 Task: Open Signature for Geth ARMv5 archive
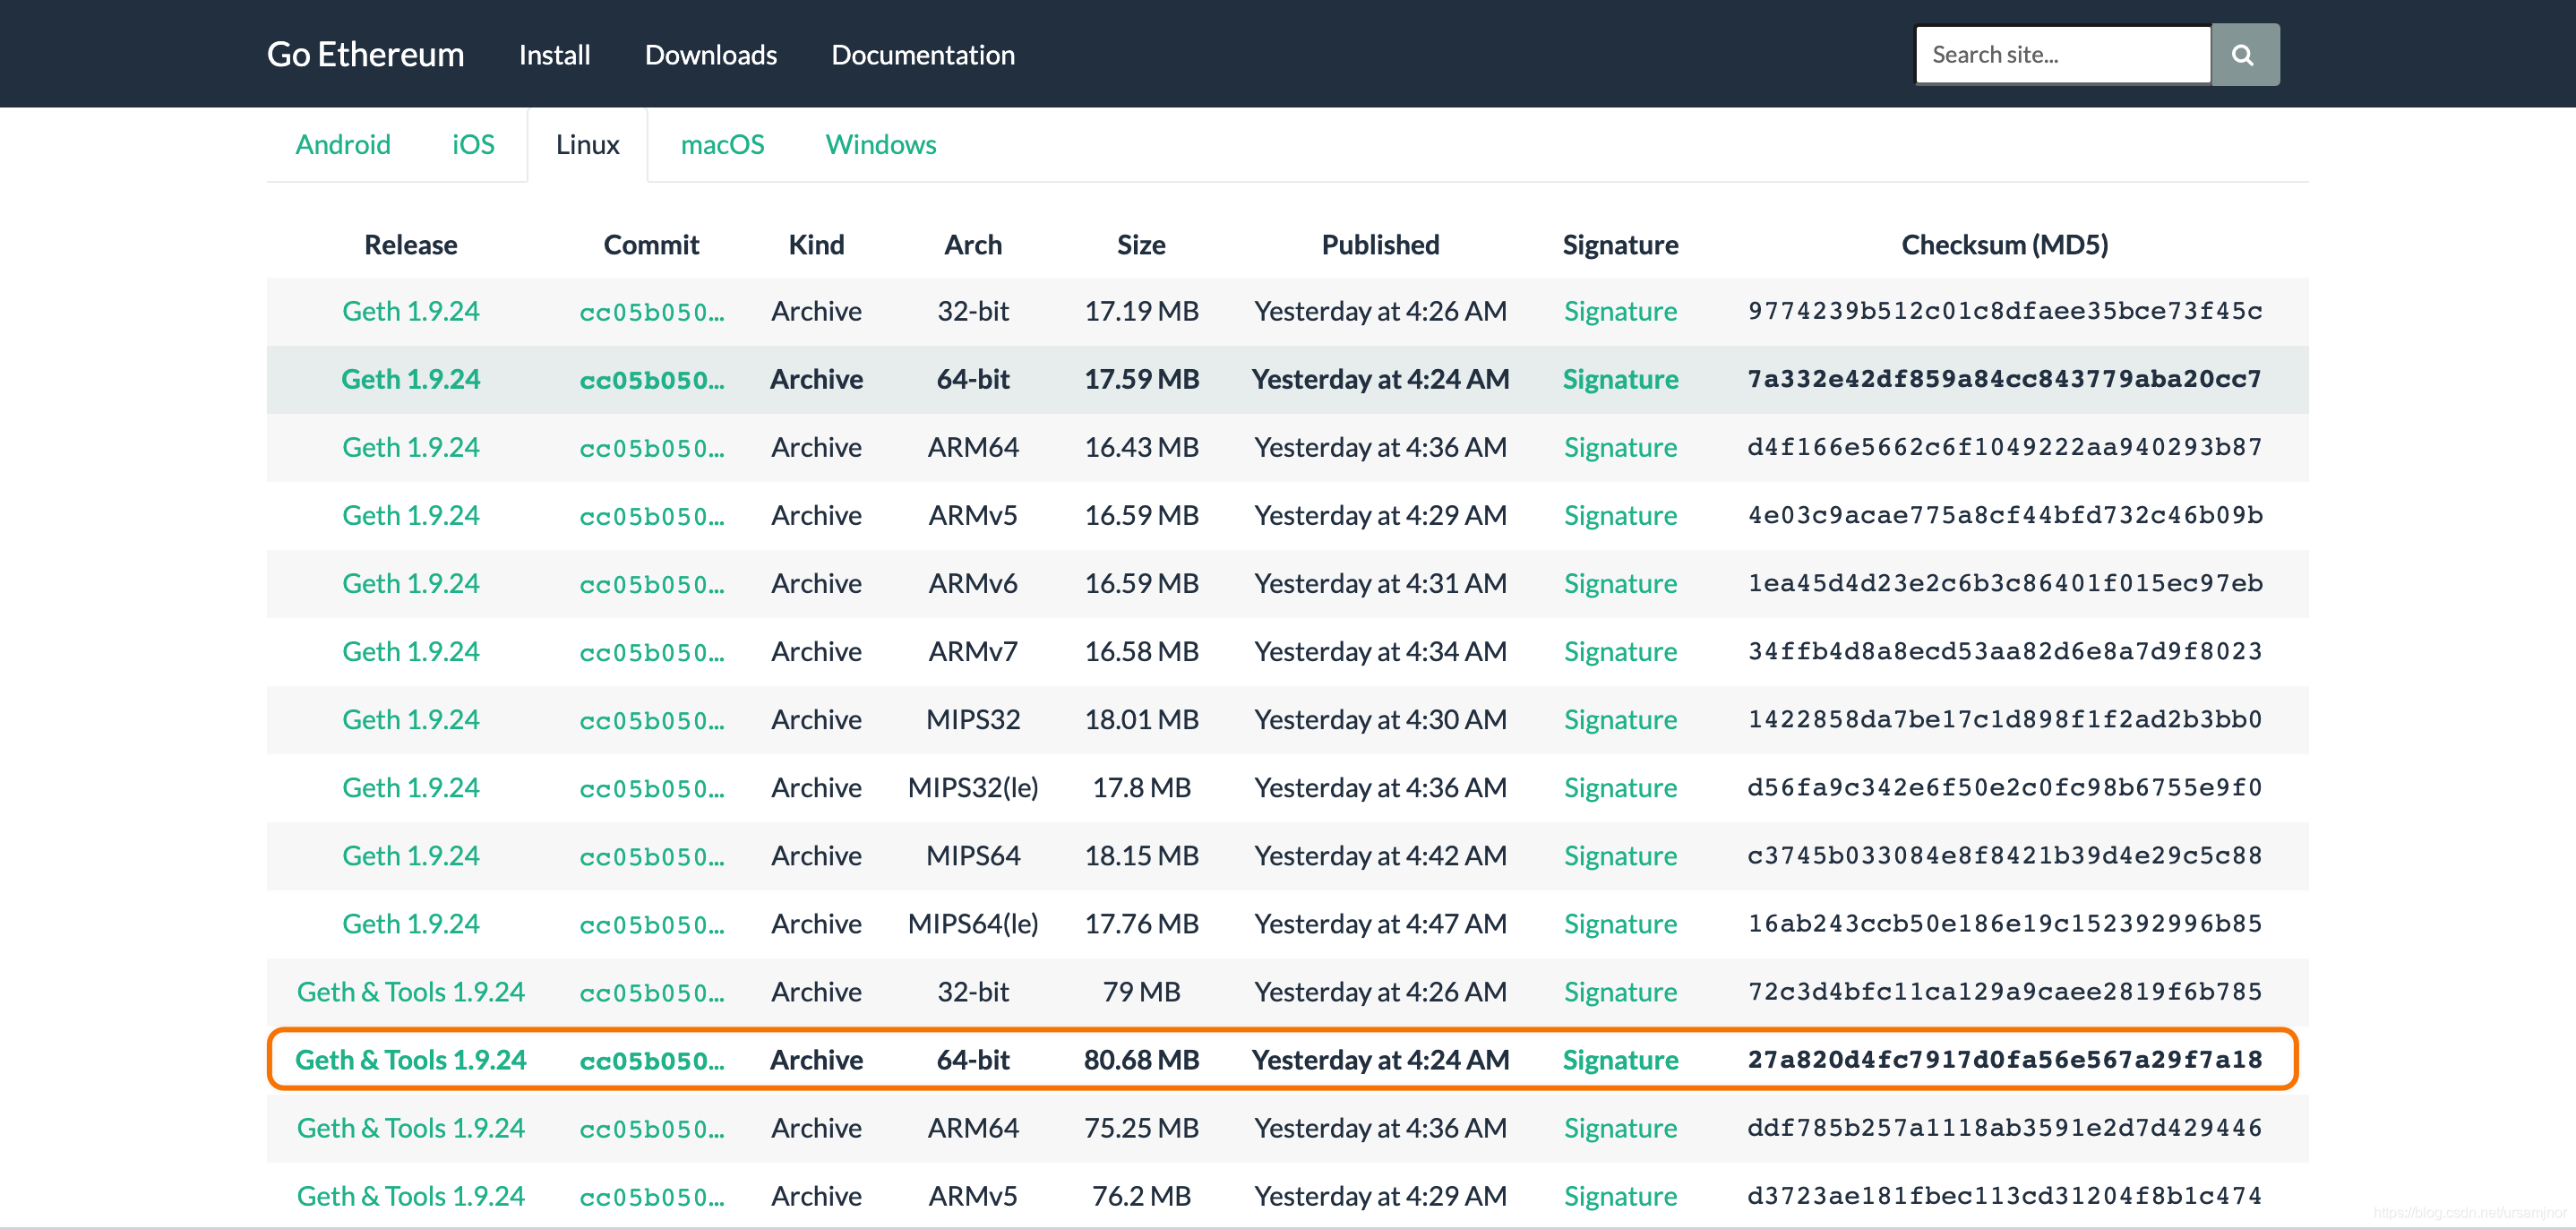pyautogui.click(x=1620, y=515)
